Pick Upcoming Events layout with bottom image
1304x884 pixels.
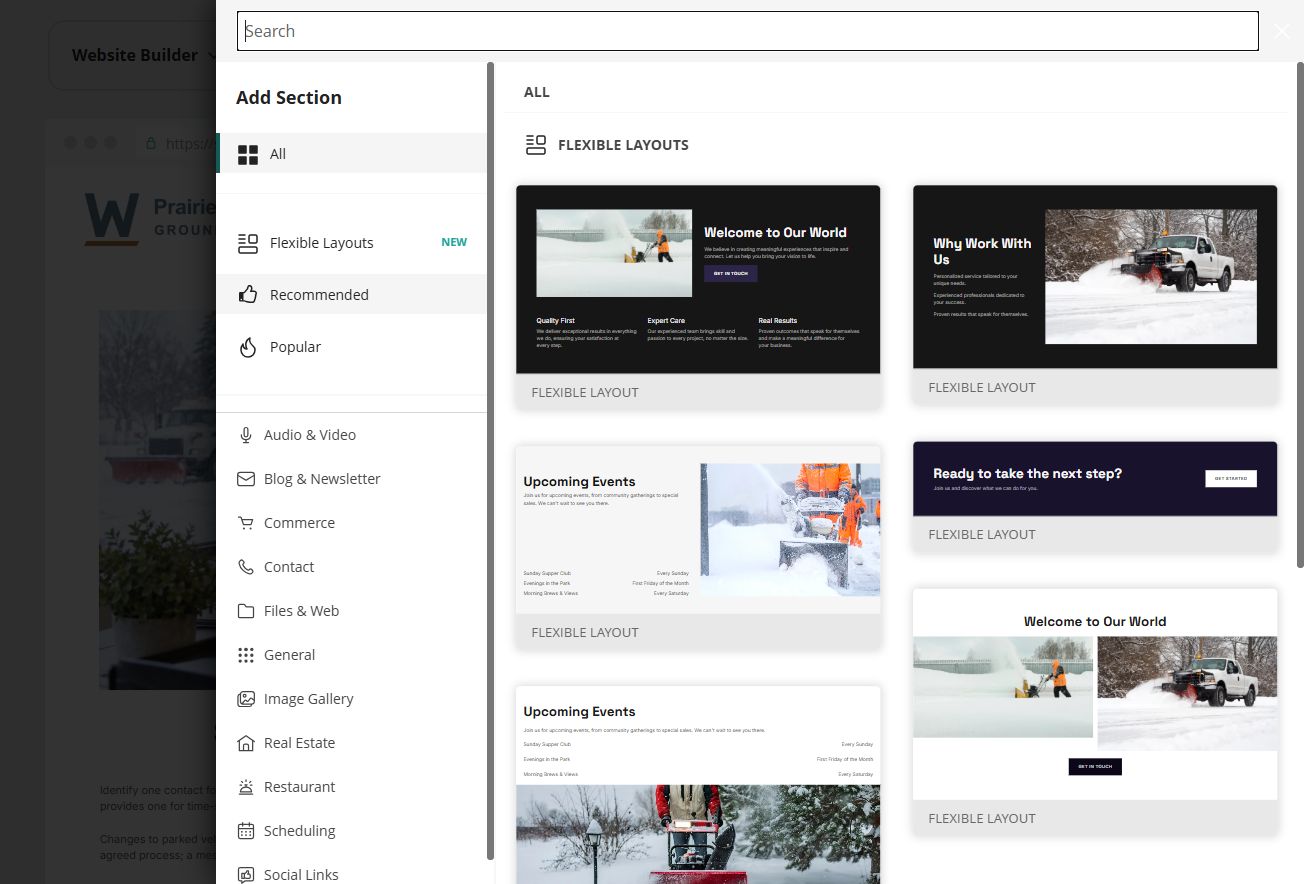[698, 785]
